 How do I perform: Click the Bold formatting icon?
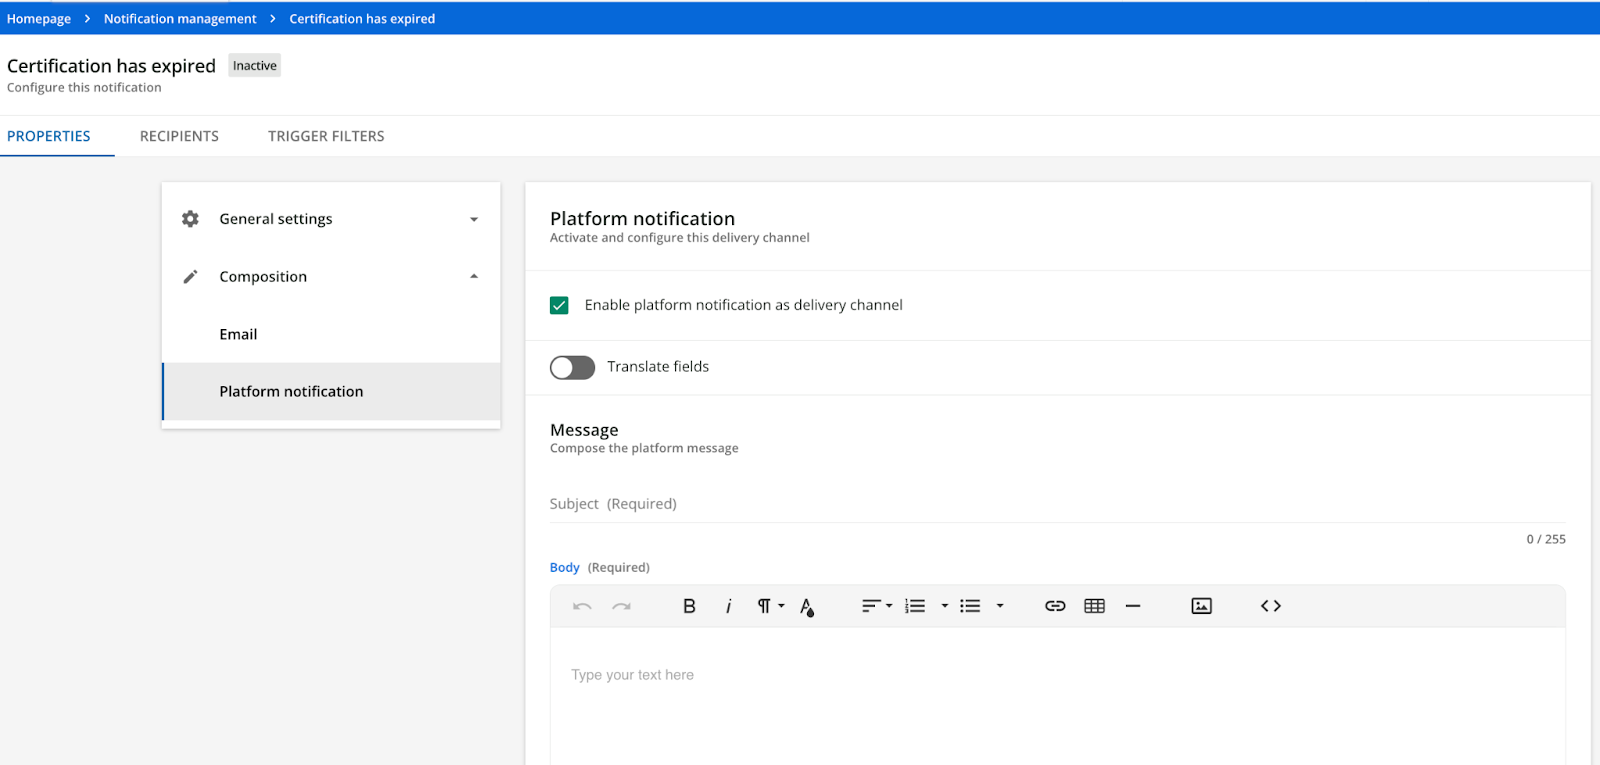pos(689,606)
